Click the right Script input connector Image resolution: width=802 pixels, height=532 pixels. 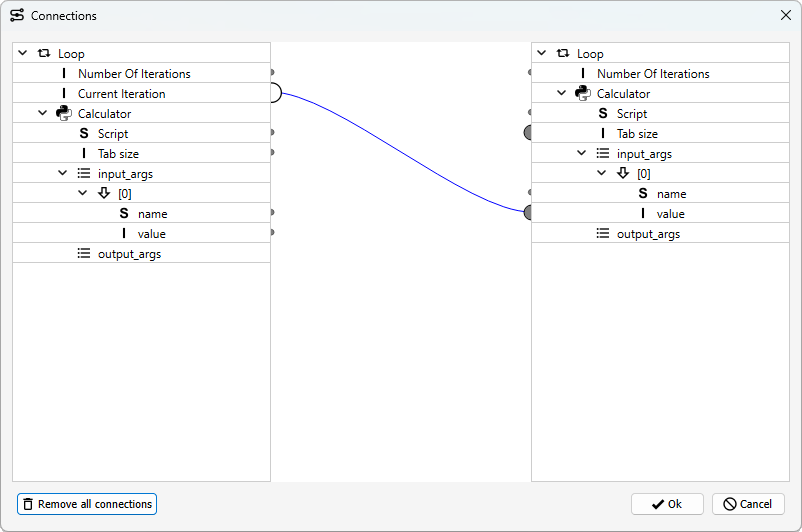click(530, 112)
